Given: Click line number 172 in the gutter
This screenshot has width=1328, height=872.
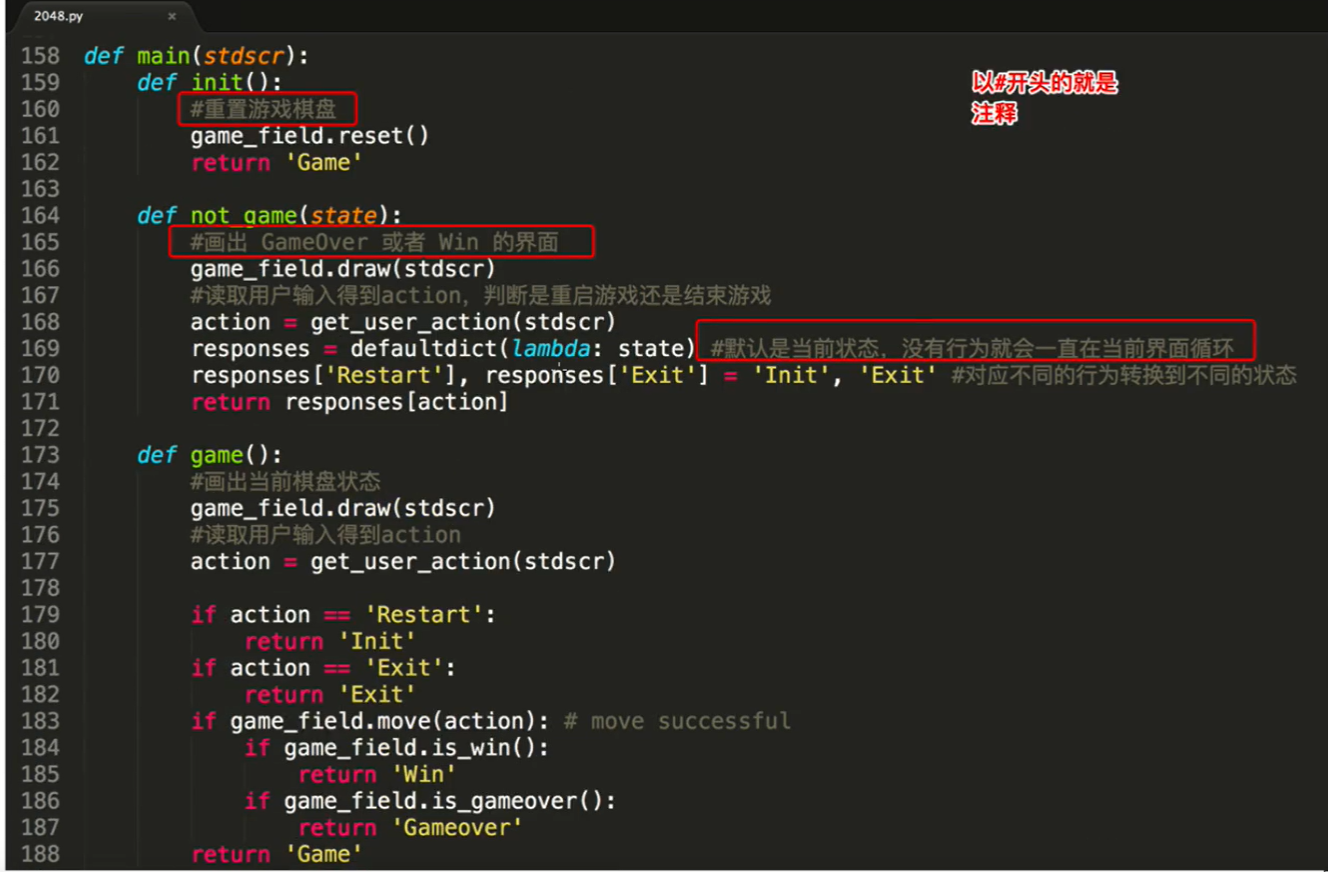Looking at the screenshot, I should click(40, 428).
